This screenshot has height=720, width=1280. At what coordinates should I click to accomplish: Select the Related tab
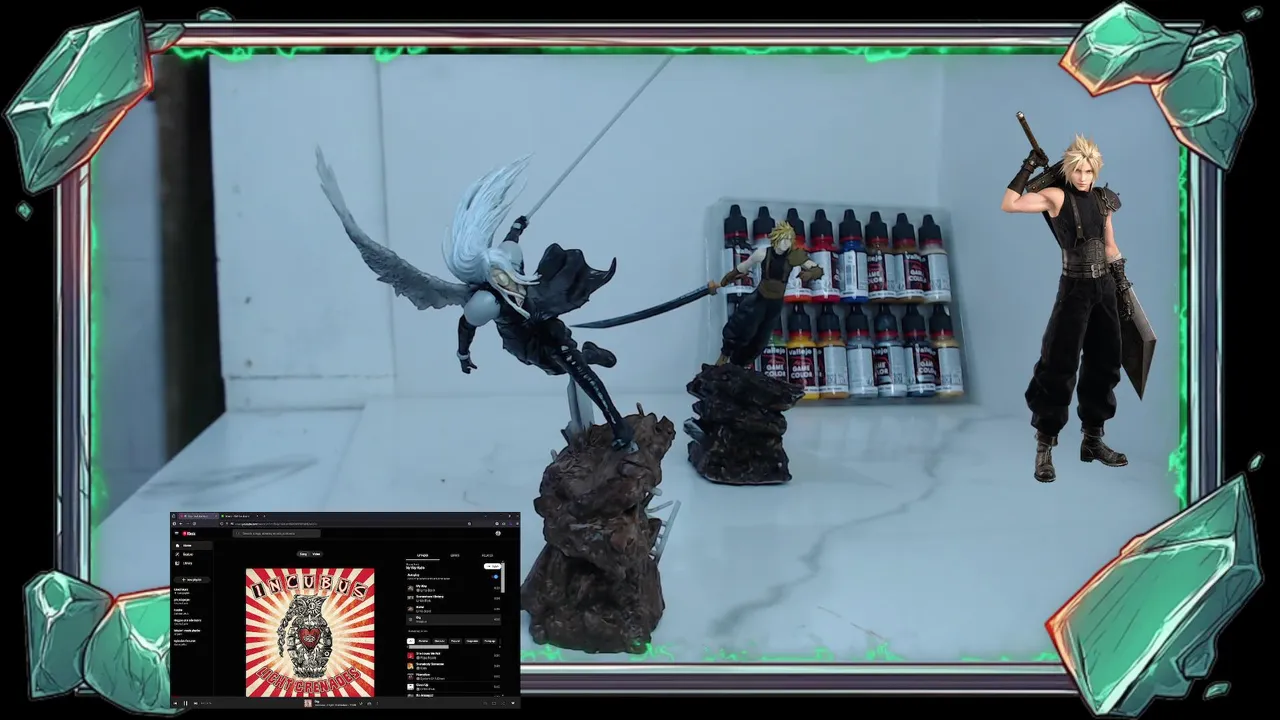click(487, 555)
